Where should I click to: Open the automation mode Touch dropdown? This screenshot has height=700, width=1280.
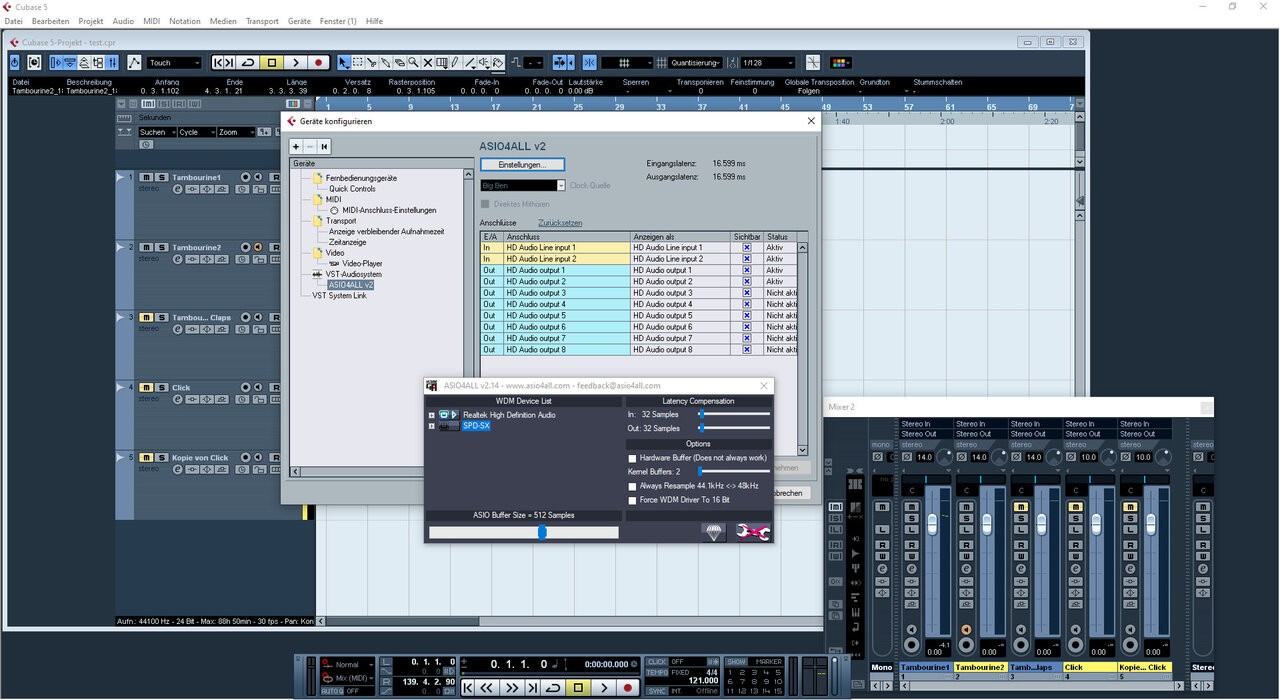tap(174, 62)
